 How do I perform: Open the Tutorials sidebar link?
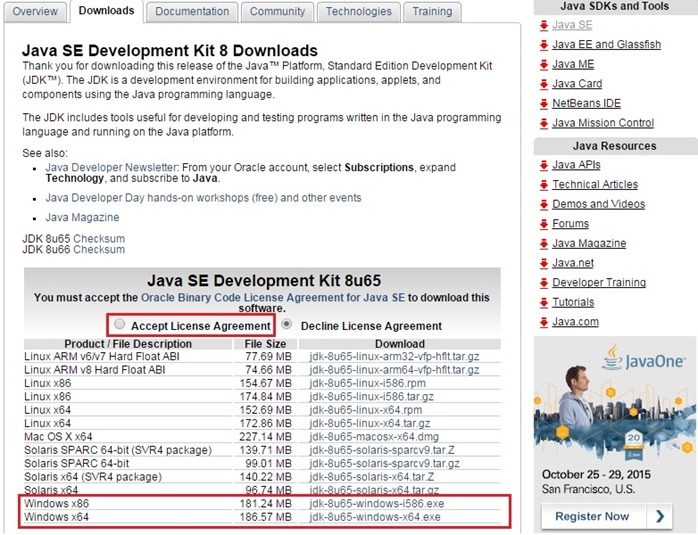click(x=573, y=302)
